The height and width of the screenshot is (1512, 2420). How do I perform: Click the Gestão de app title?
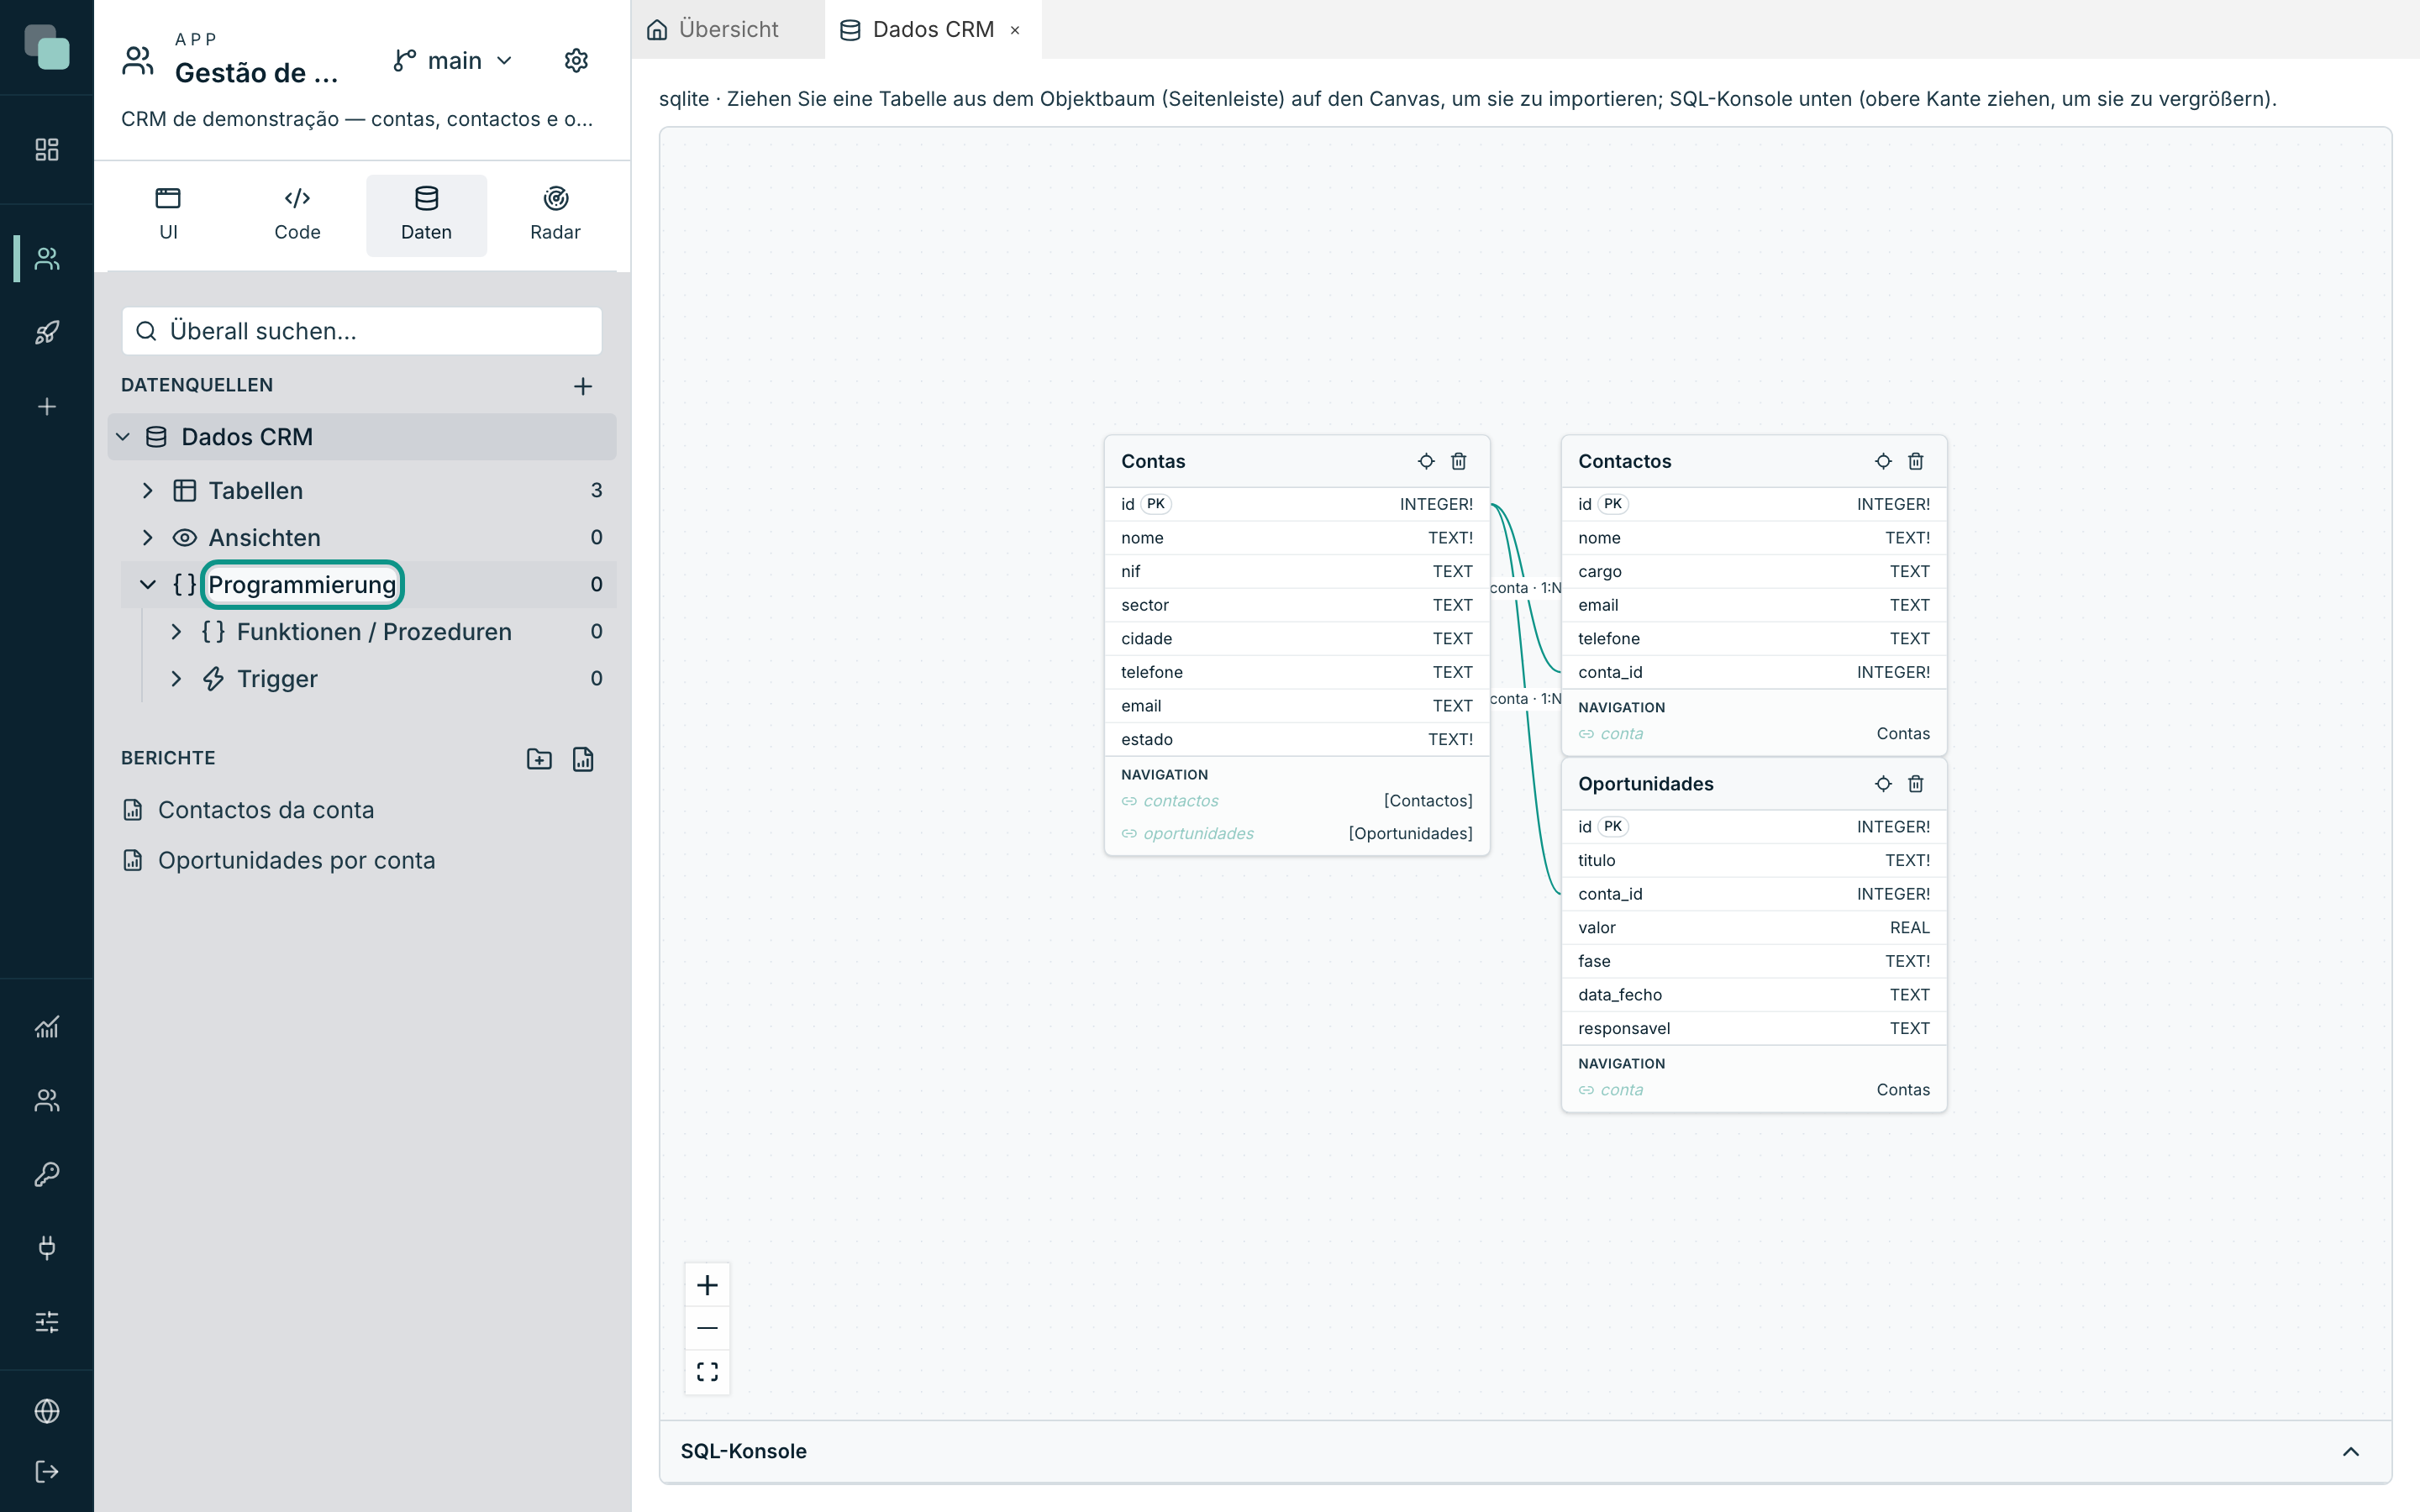click(x=256, y=73)
